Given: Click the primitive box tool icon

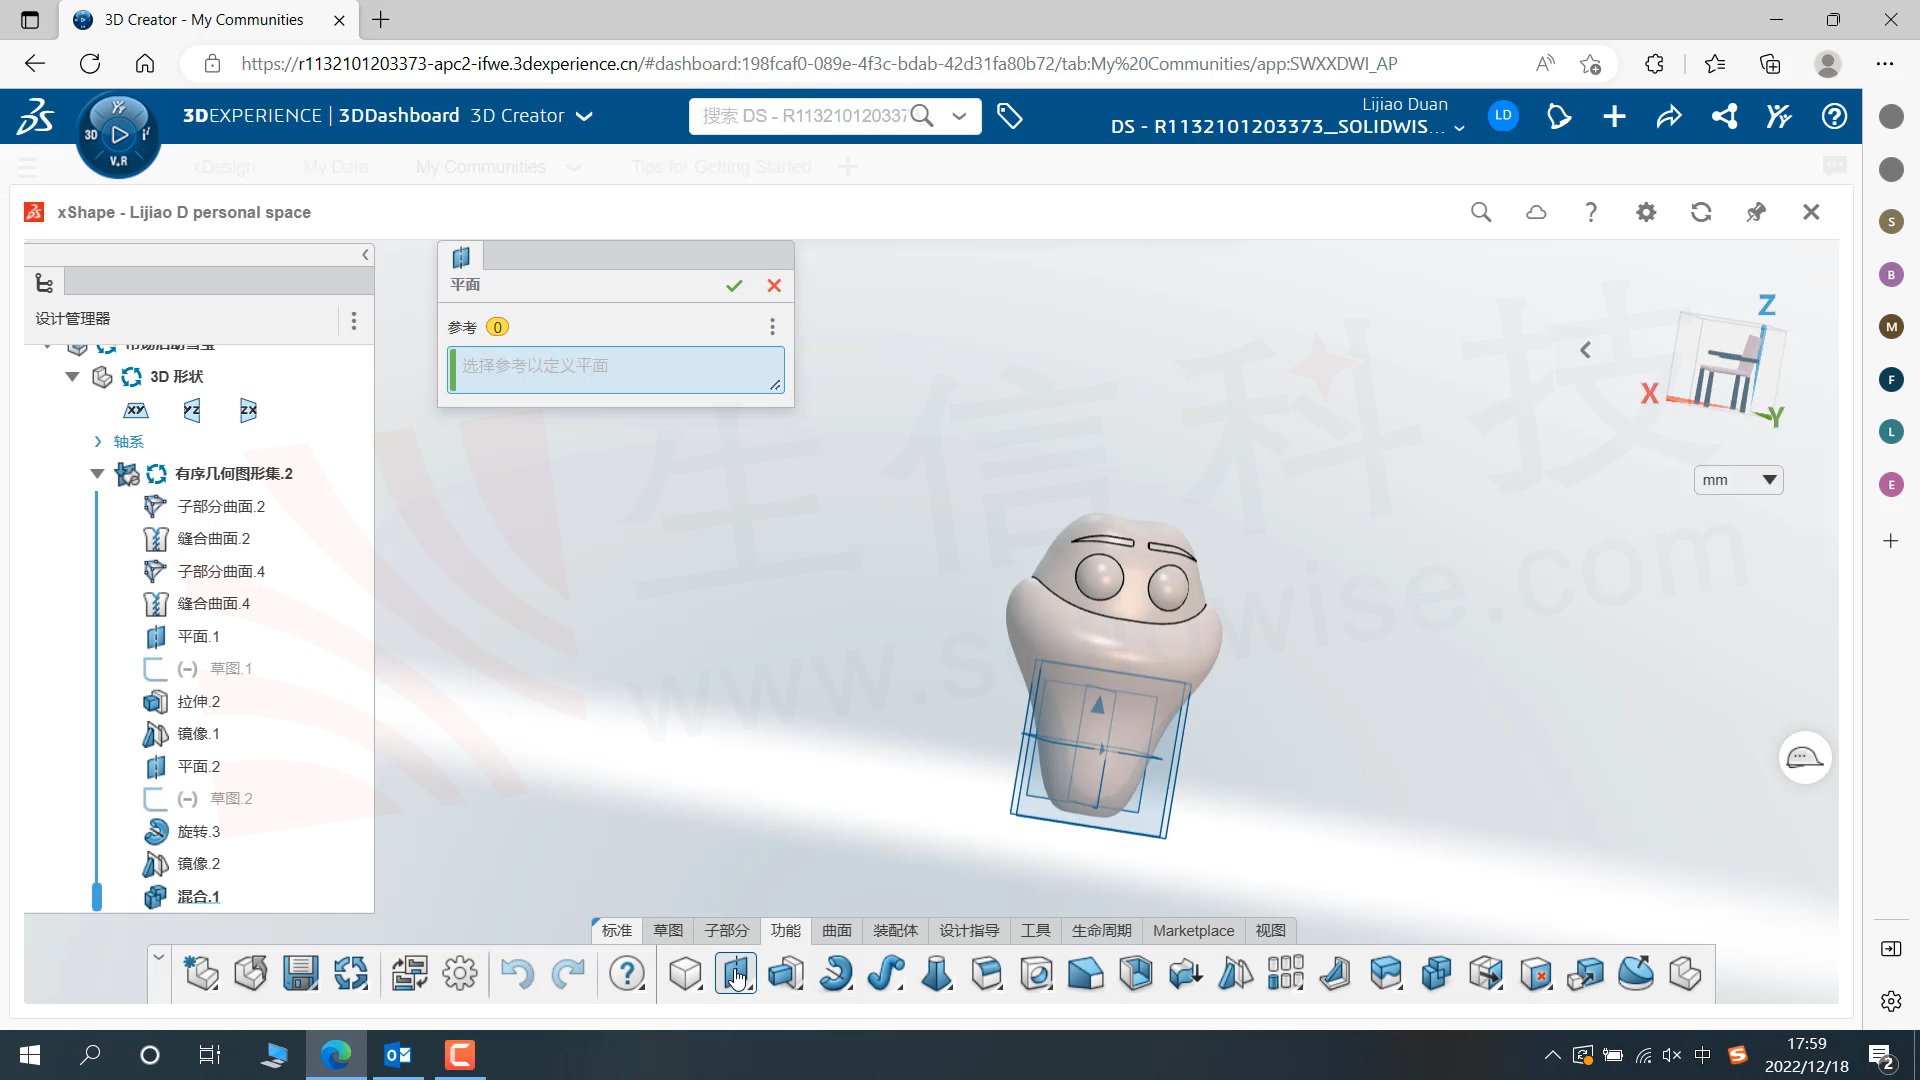Looking at the screenshot, I should point(686,973).
